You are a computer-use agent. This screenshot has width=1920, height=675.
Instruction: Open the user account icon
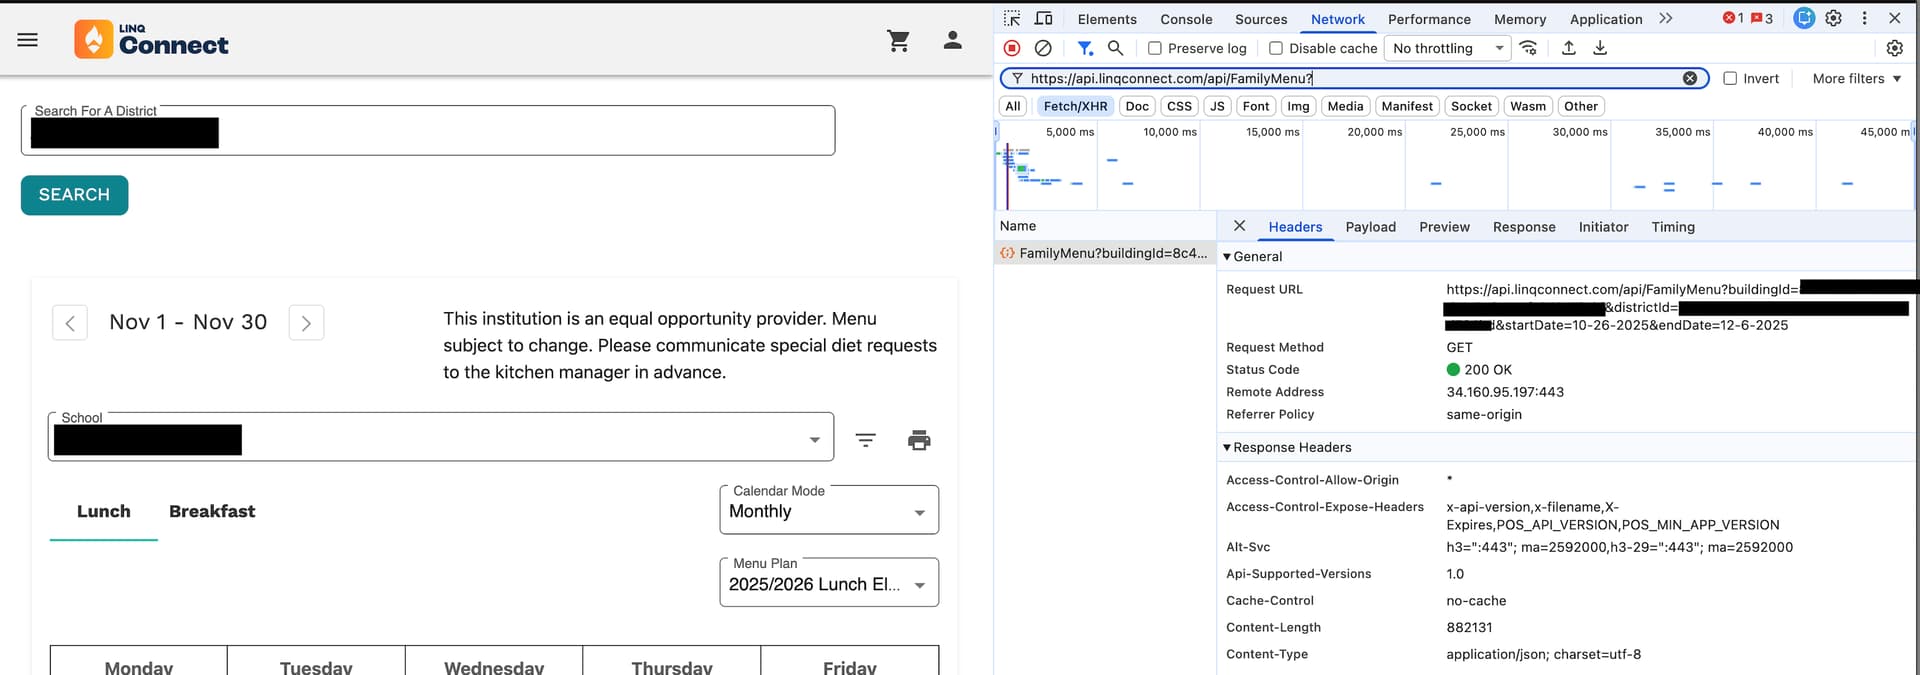pyautogui.click(x=952, y=40)
